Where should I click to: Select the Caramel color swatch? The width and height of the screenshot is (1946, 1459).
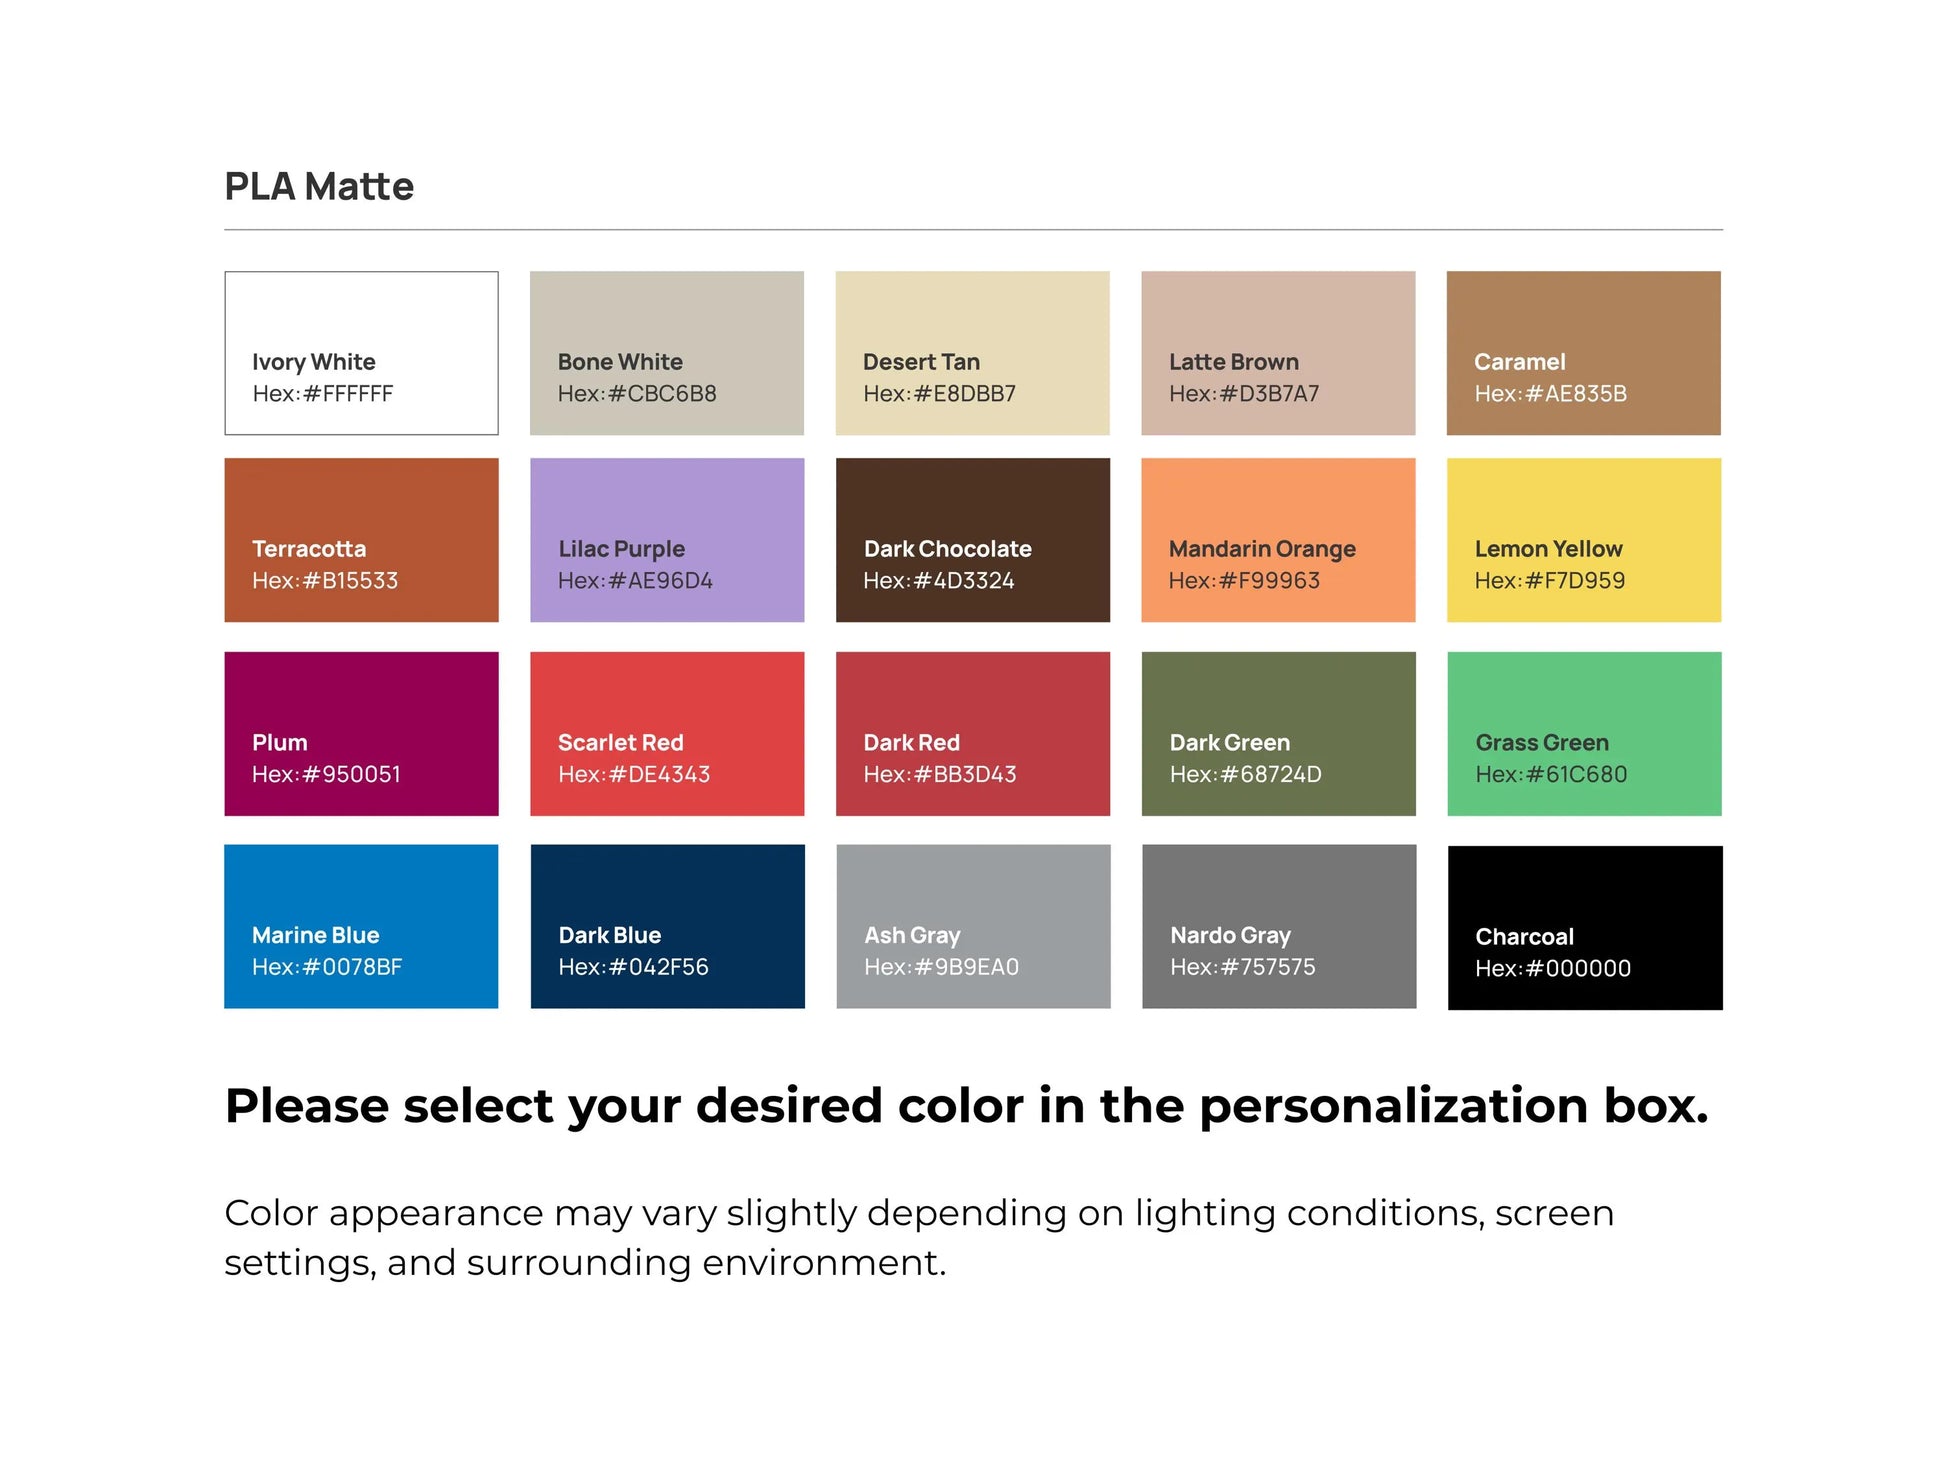[1583, 353]
